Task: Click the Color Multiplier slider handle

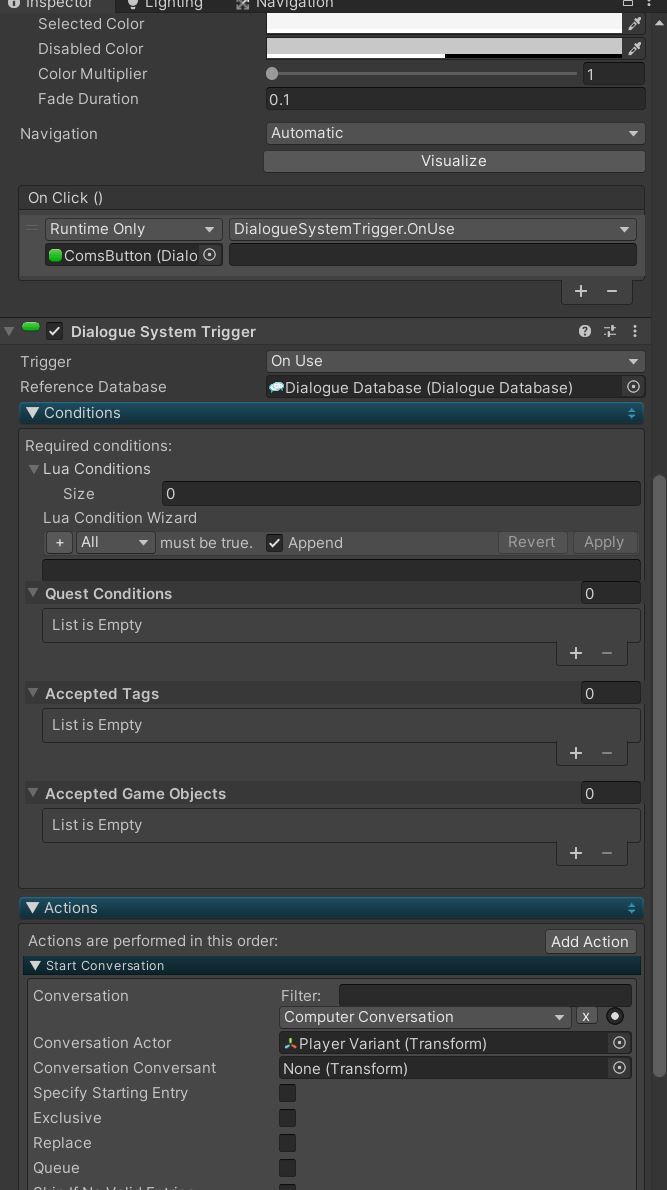Action: (272, 74)
